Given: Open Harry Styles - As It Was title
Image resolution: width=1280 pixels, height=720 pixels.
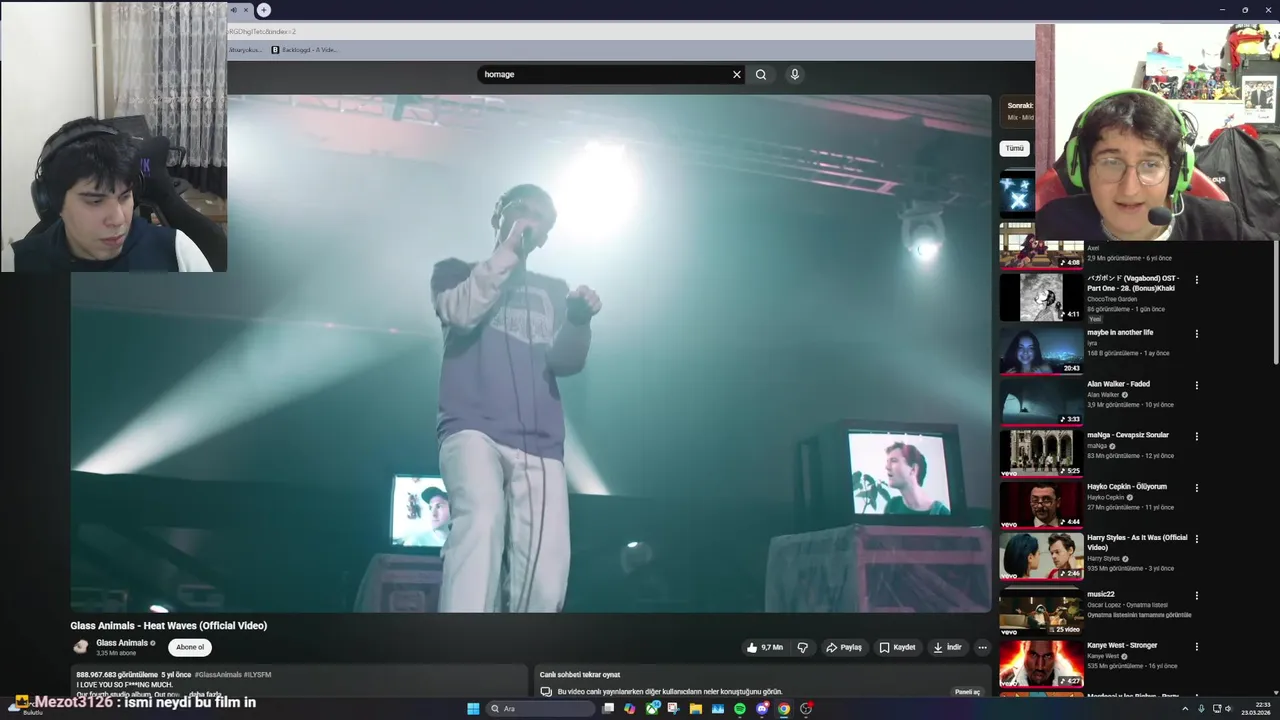Looking at the screenshot, I should click(1137, 542).
